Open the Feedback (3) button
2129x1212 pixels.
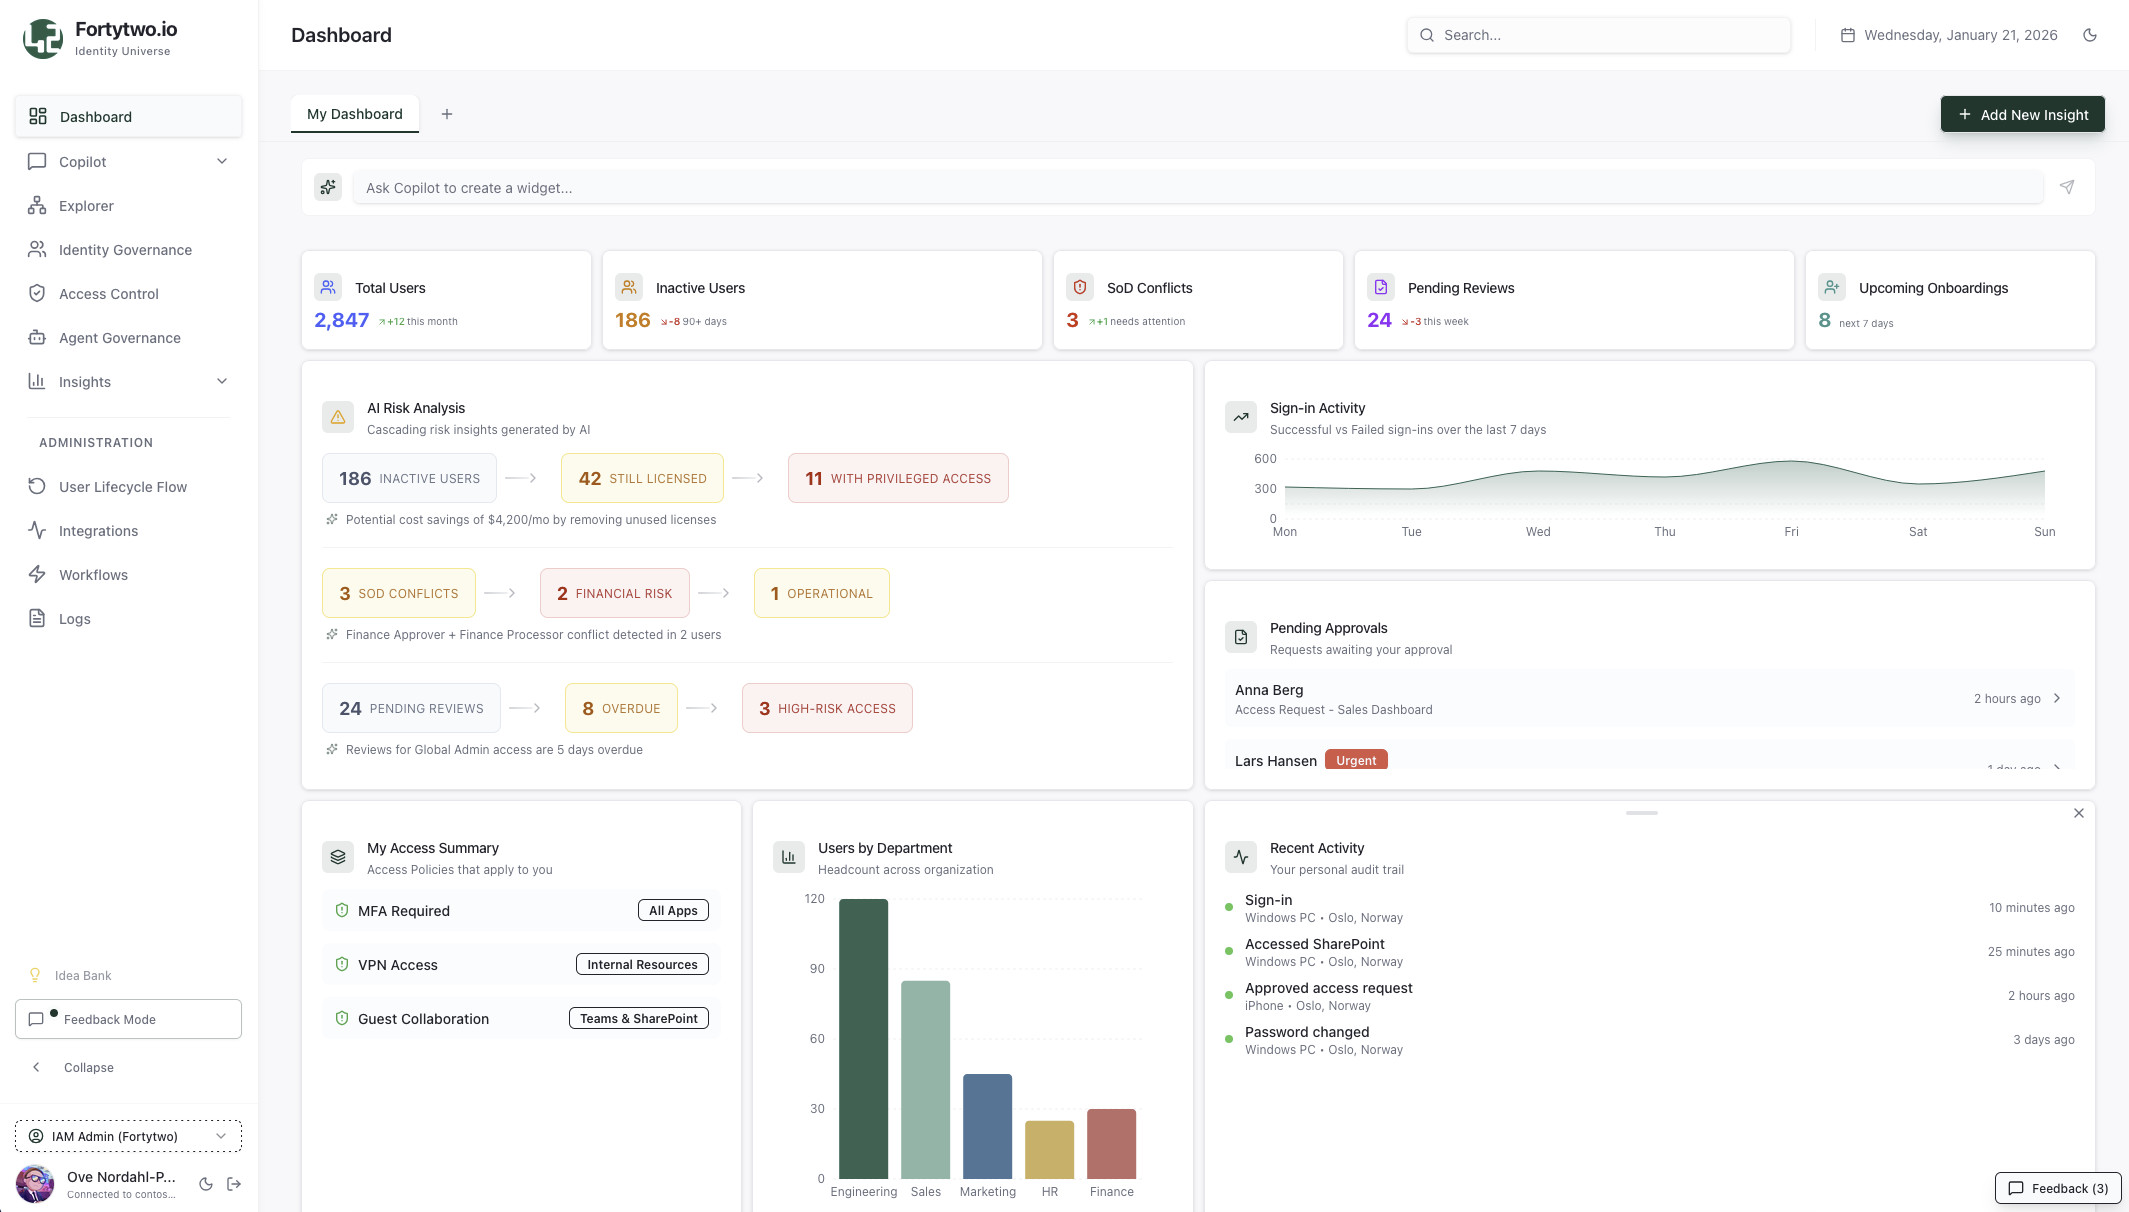tap(2058, 1188)
